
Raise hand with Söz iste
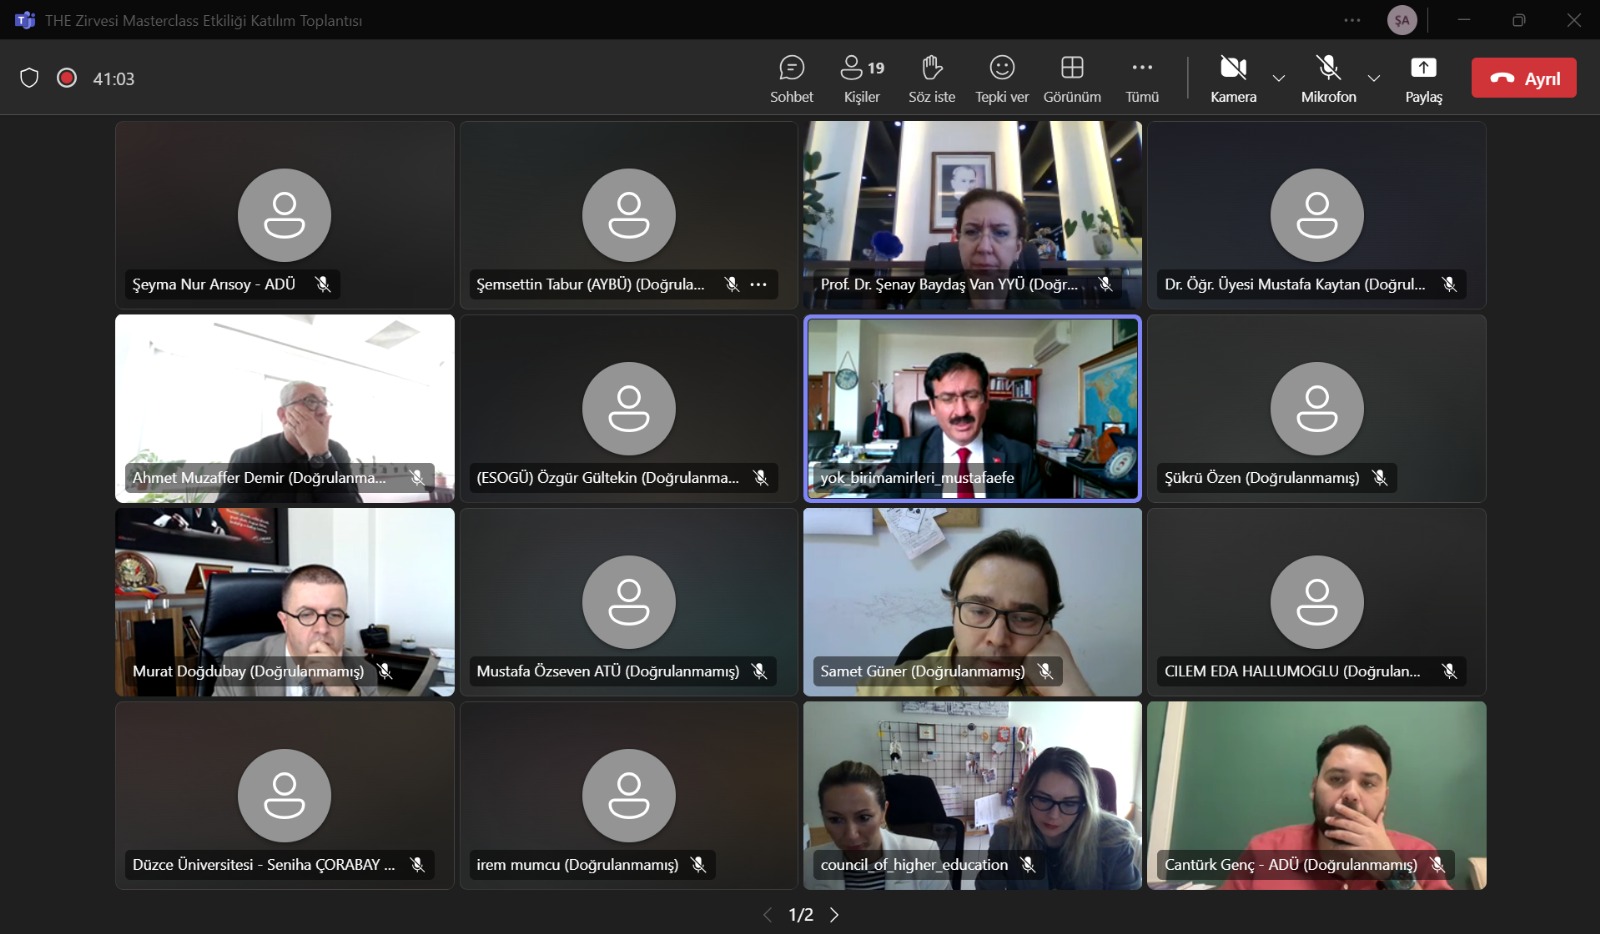pyautogui.click(x=931, y=79)
